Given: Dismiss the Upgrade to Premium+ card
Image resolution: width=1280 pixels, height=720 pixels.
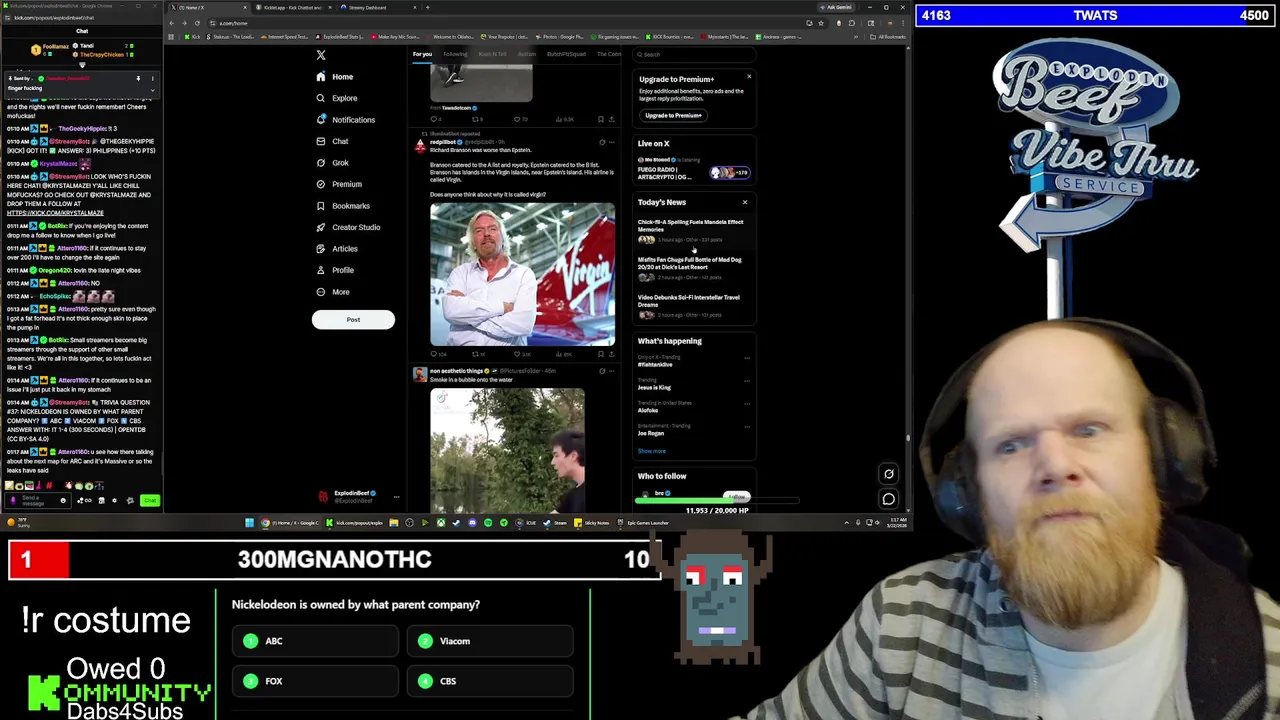Looking at the screenshot, I should 748,76.
